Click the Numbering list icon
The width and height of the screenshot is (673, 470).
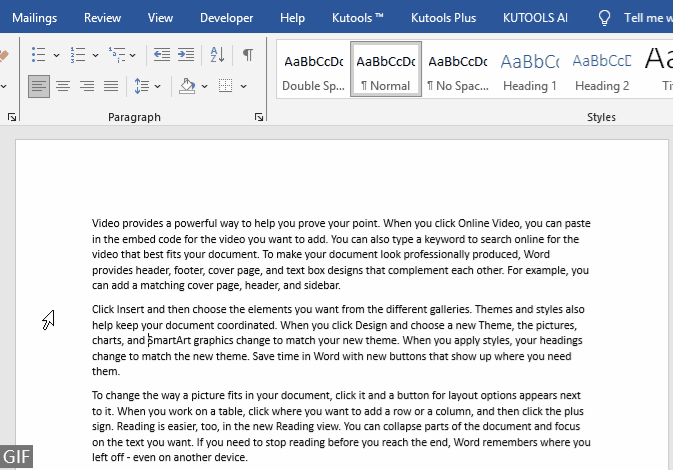coord(78,55)
